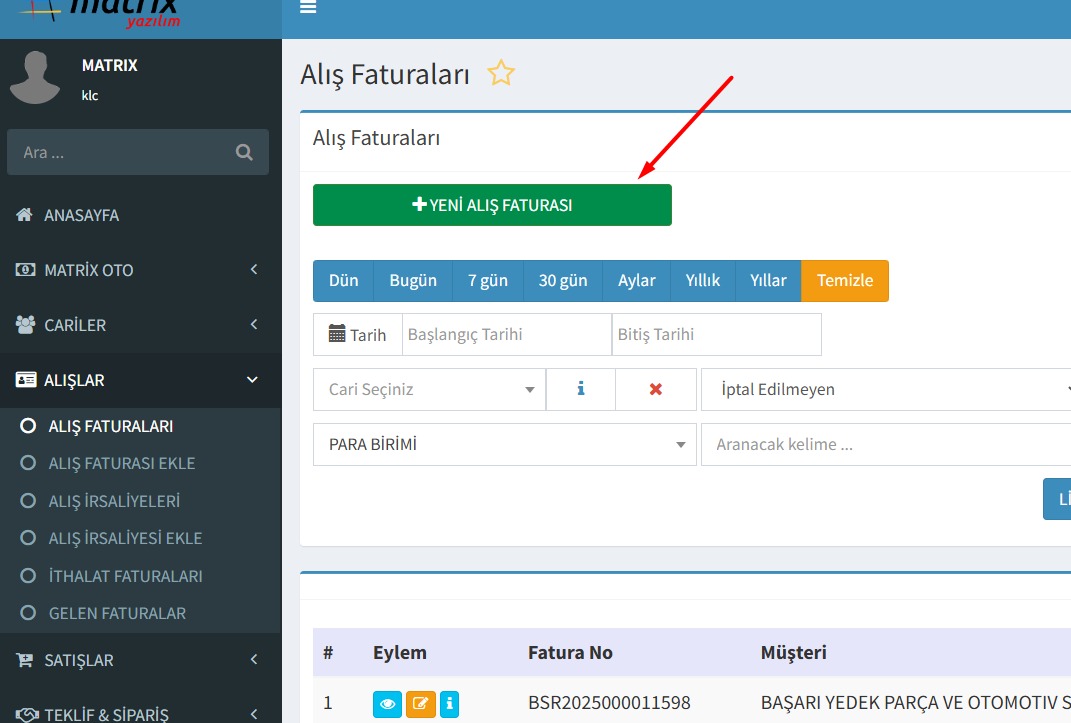
Task: Expand the Satışlar sidebar menu
Action: coord(140,660)
